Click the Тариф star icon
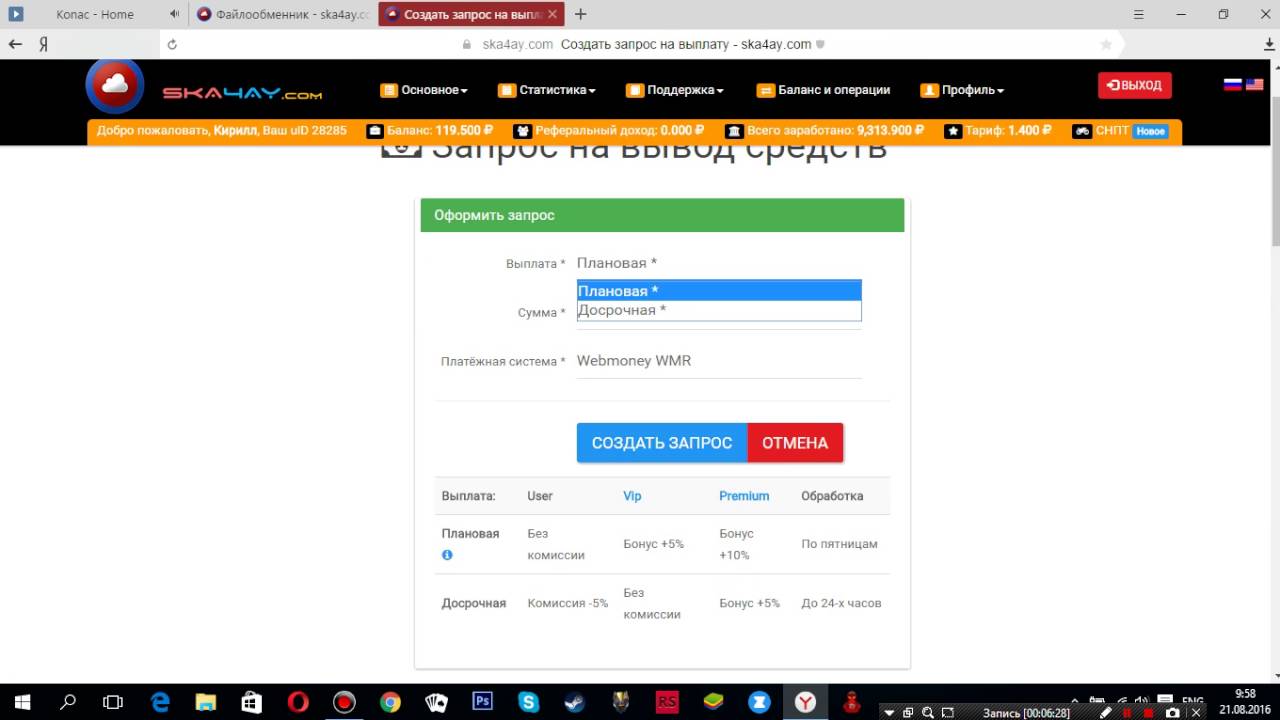This screenshot has width=1280, height=720. tap(954, 131)
